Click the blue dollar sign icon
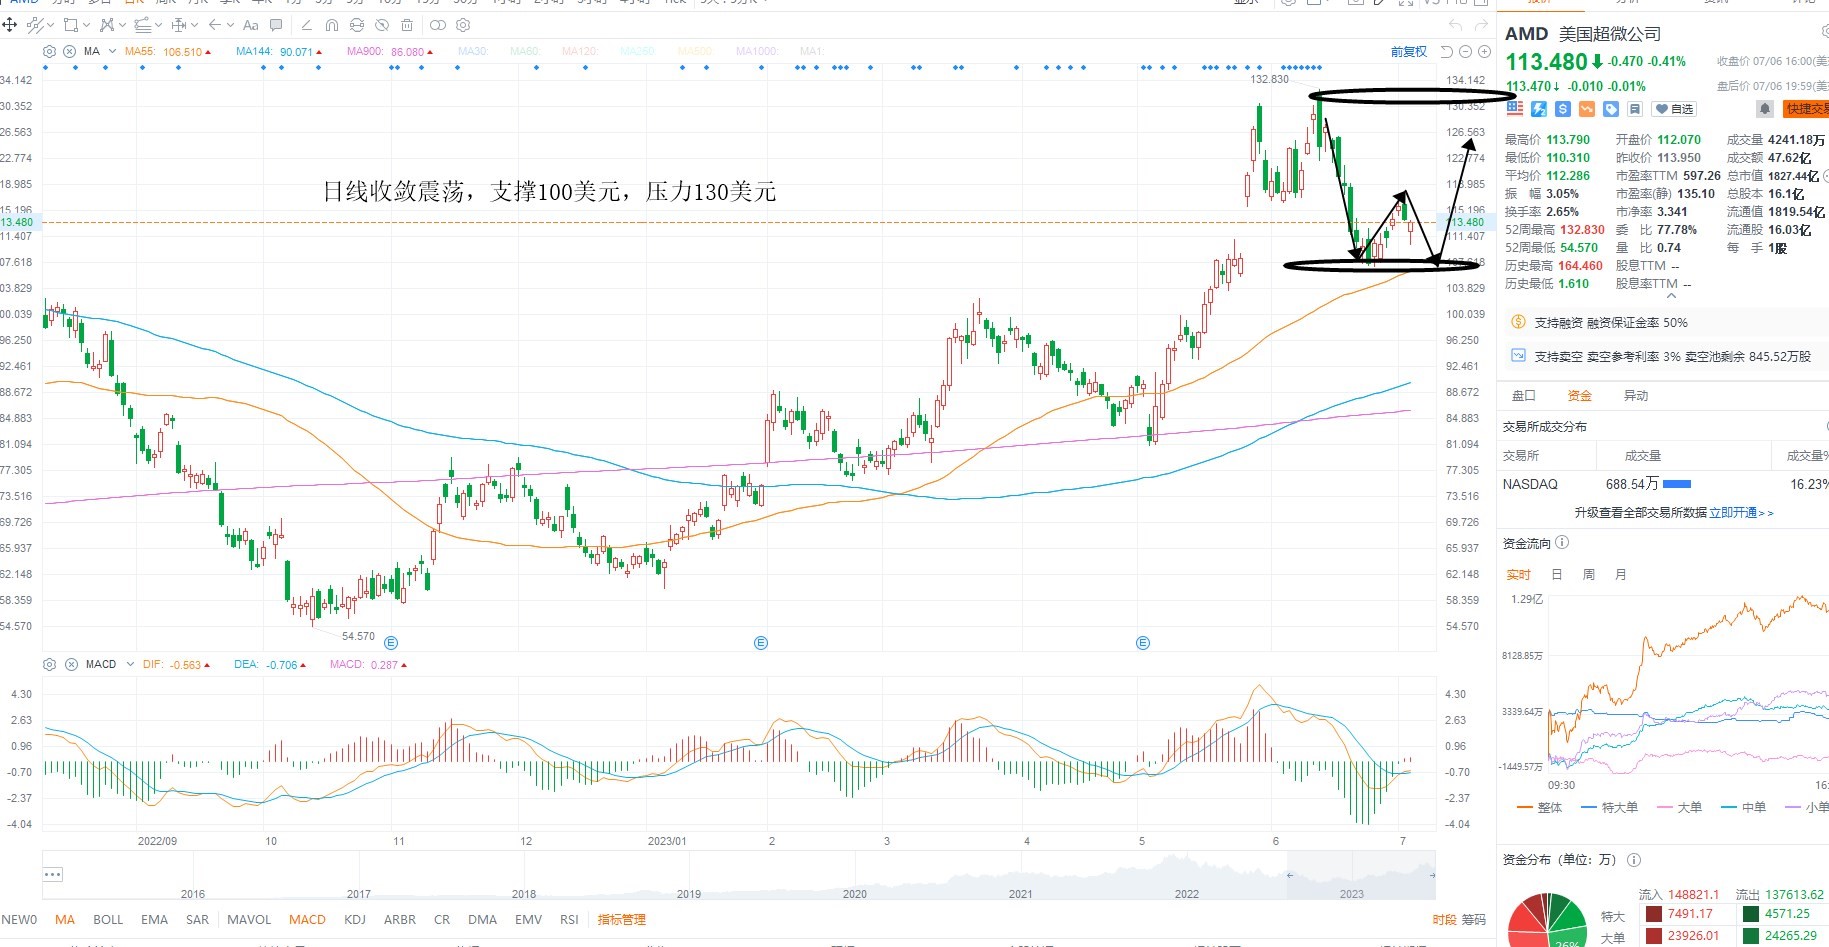The image size is (1829, 947). pos(1563,108)
